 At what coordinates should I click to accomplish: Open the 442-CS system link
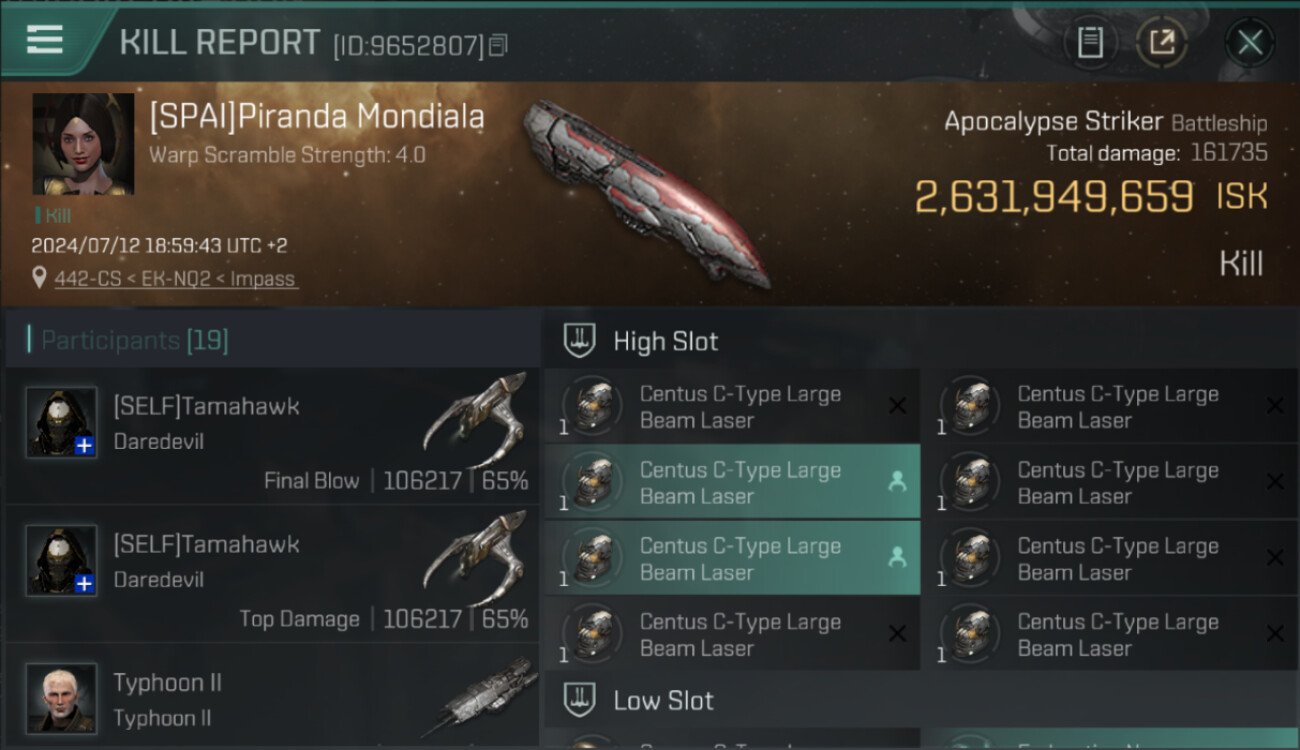(90, 279)
